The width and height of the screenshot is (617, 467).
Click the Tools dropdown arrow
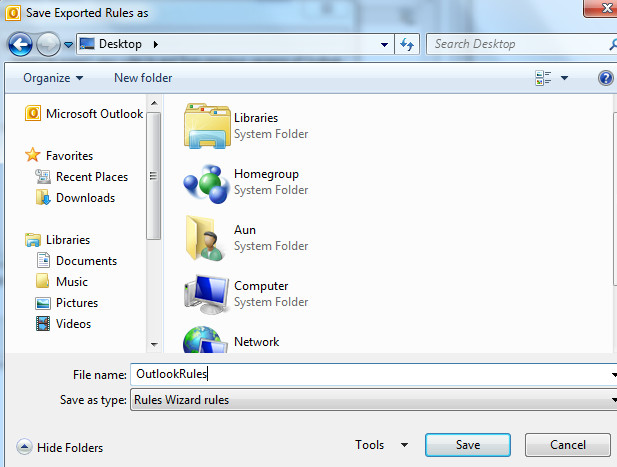(x=404, y=445)
